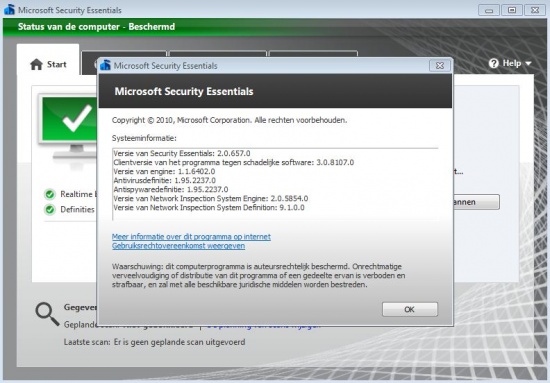Click Security Essentials icon in dialog title bar
The width and height of the screenshot is (550, 383).
[105, 65]
